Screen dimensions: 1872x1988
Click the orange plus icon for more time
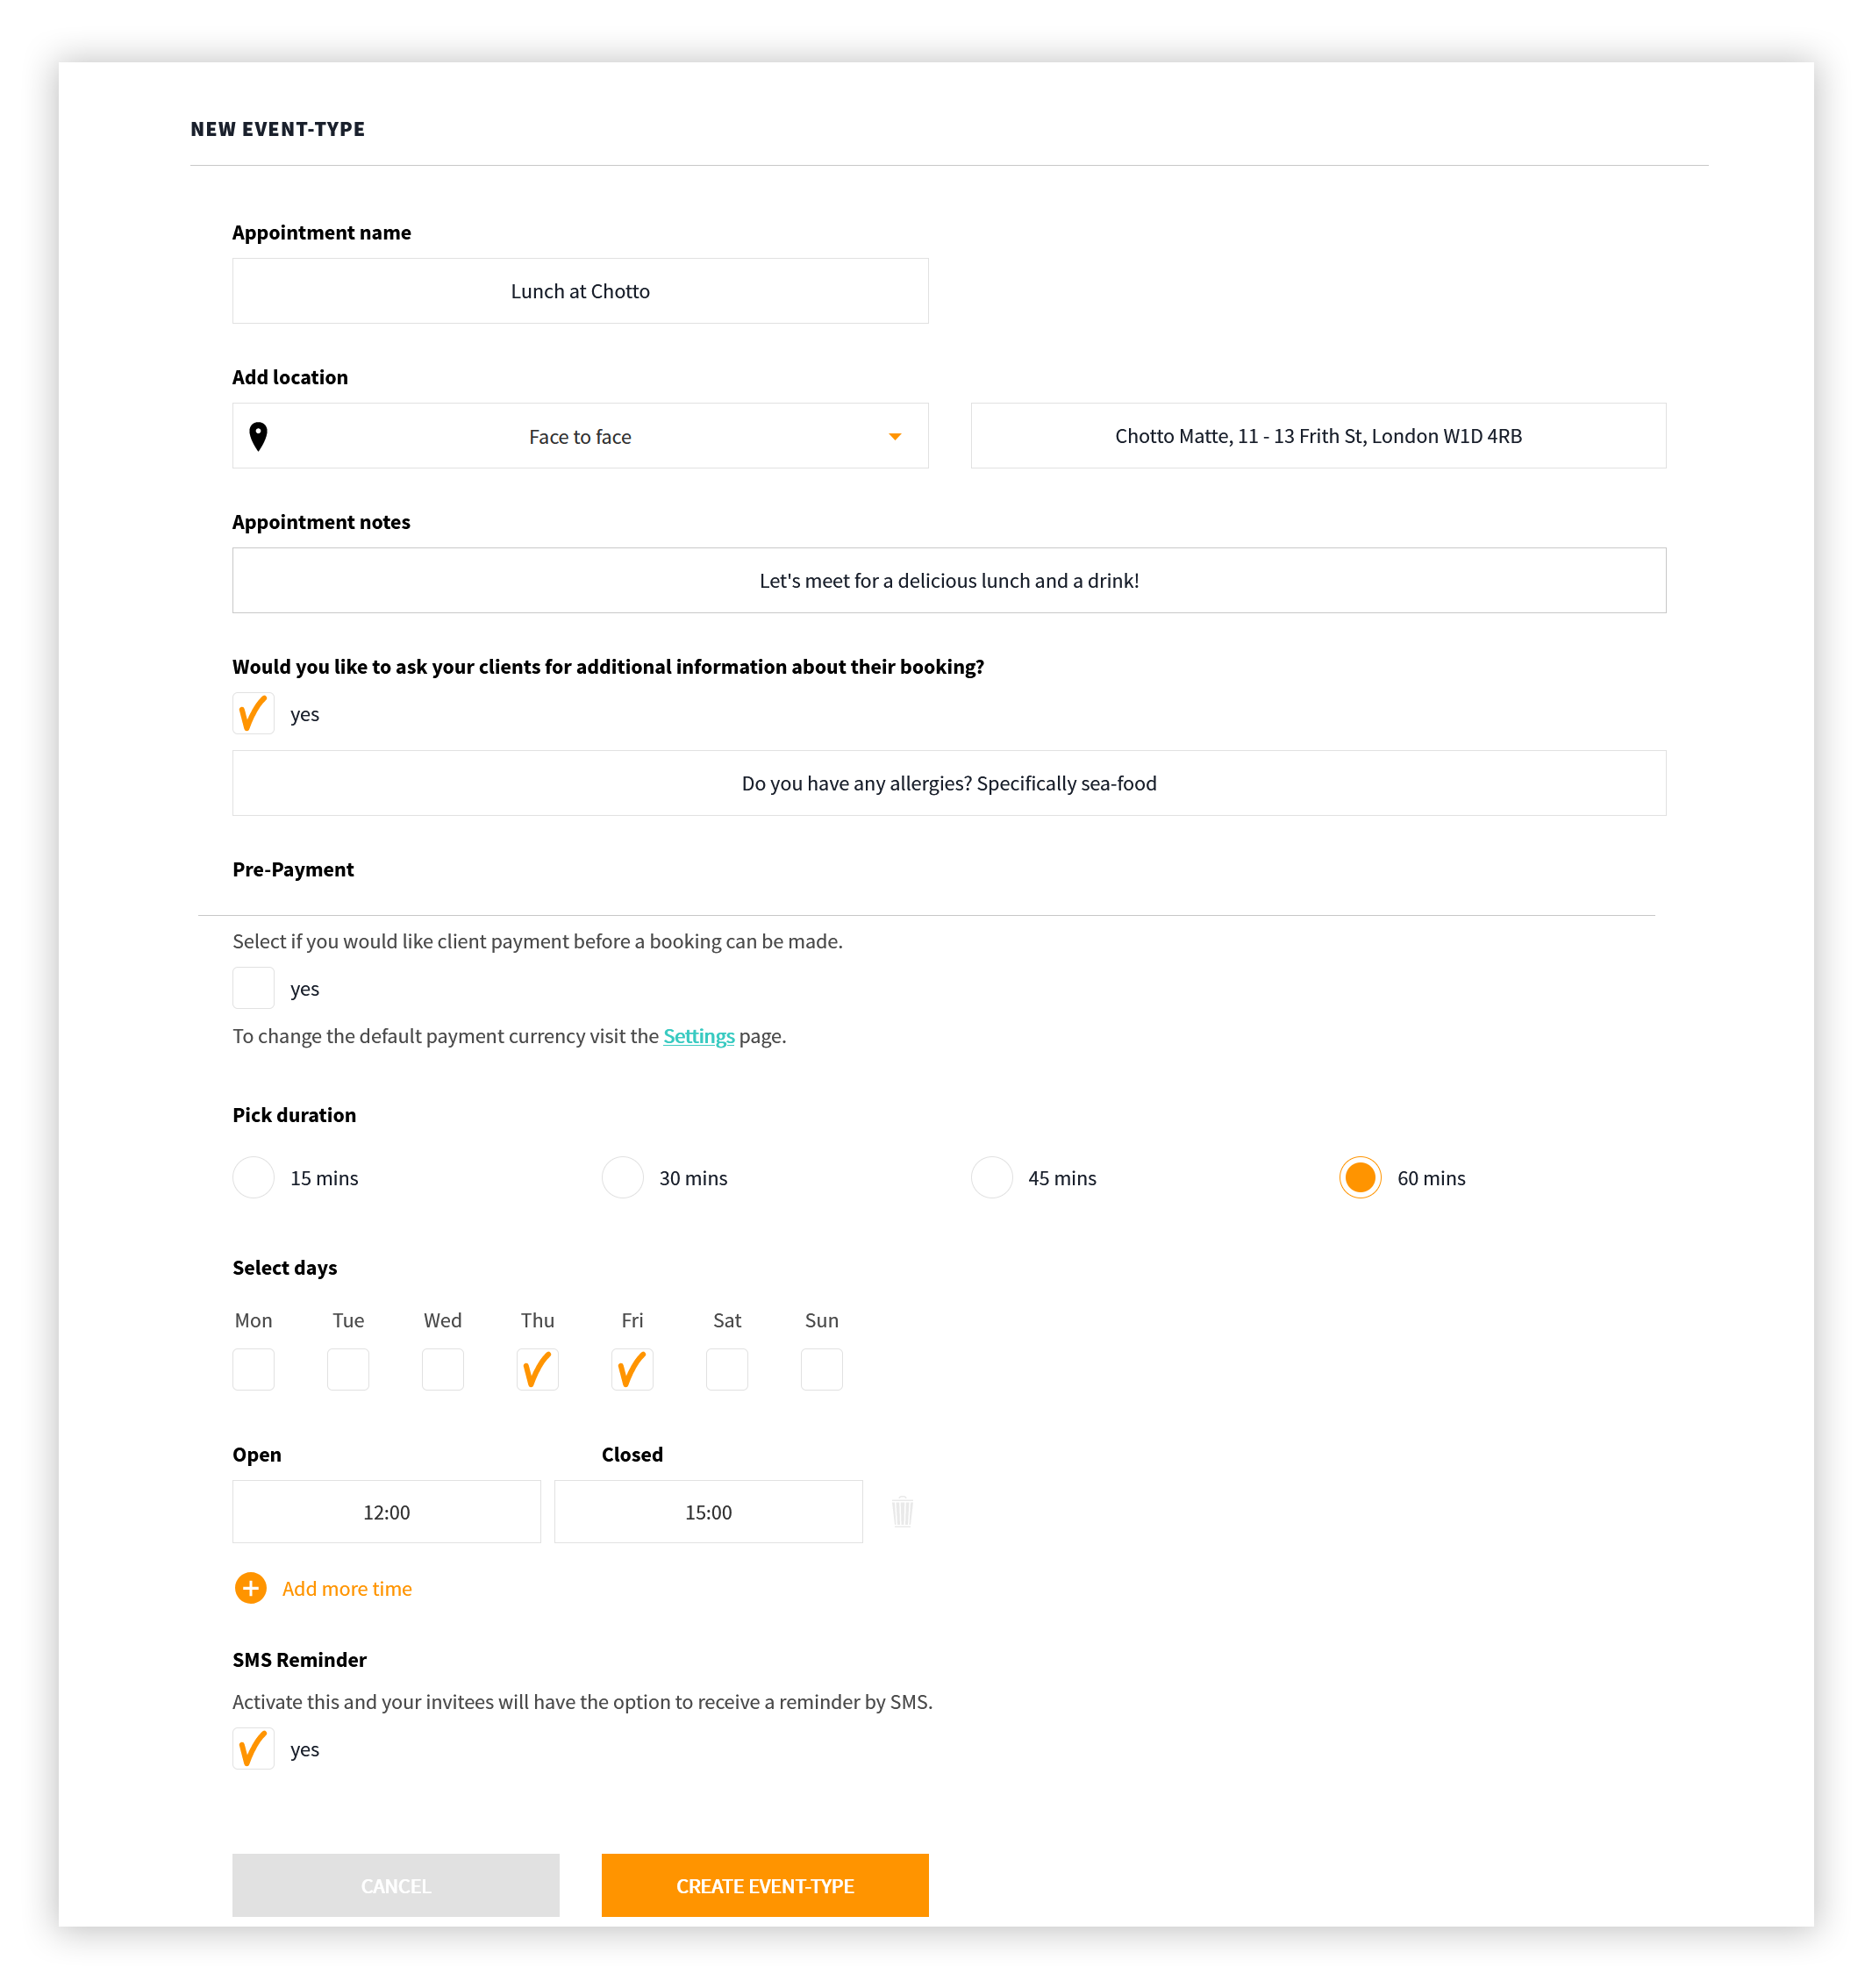coord(250,1588)
